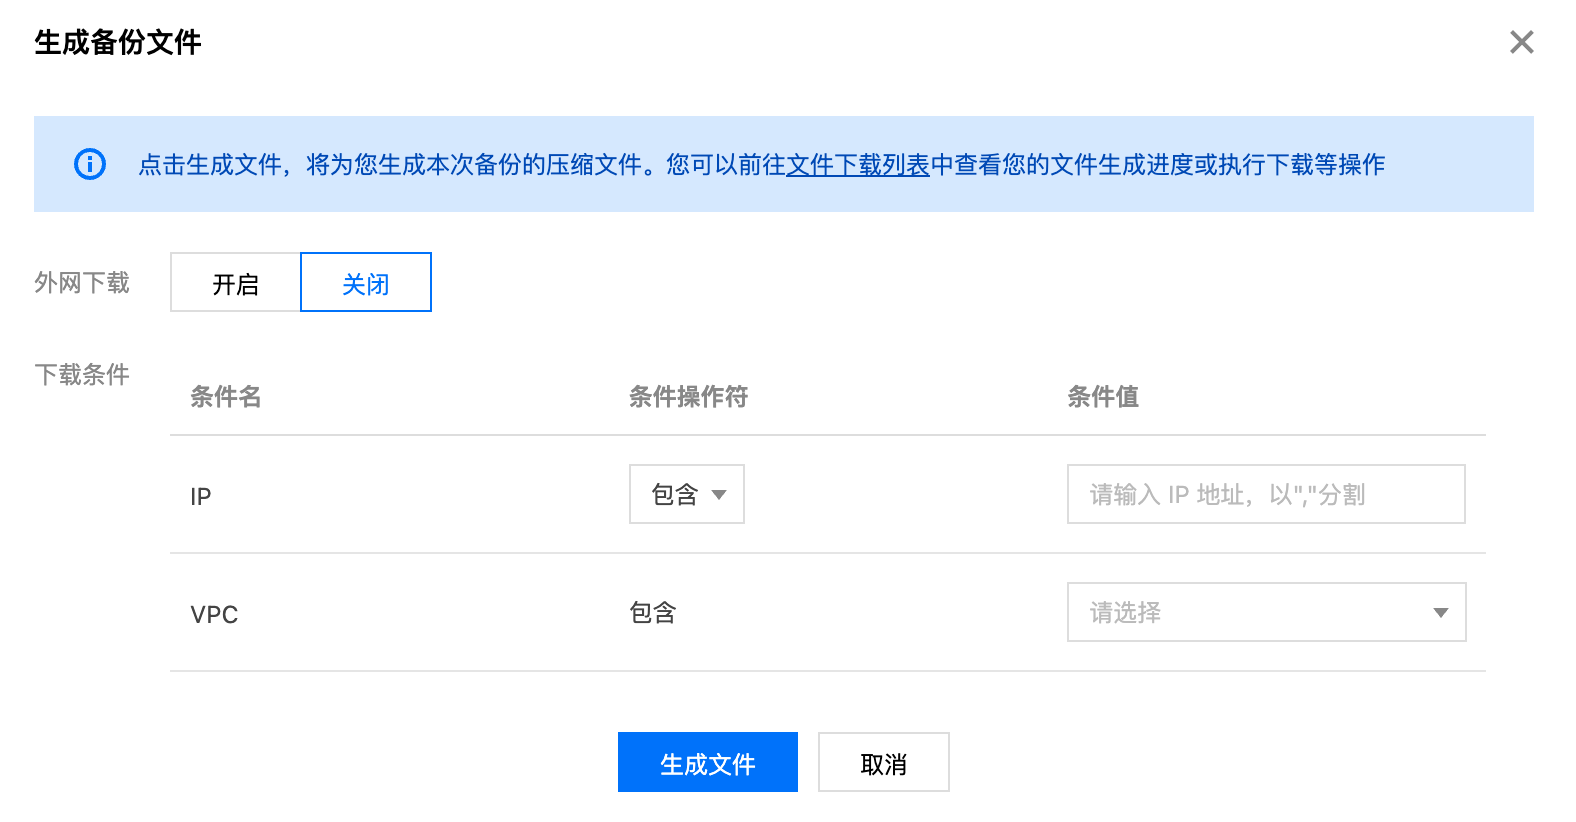Click the 条件名 column header

click(226, 397)
